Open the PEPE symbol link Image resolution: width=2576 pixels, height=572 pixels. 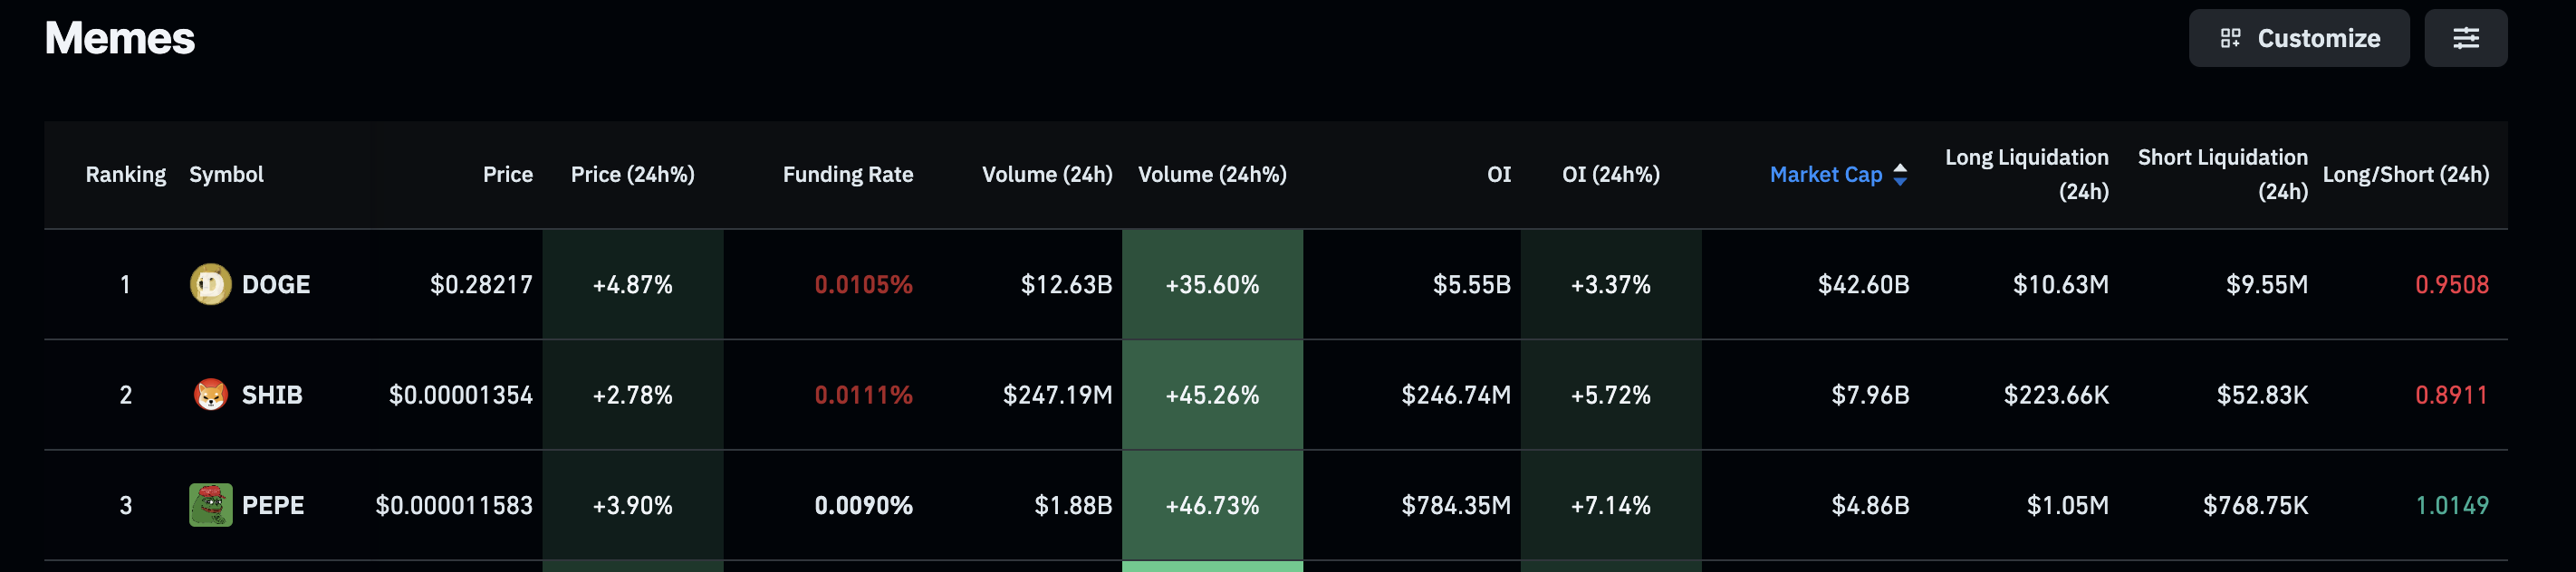click(x=273, y=505)
